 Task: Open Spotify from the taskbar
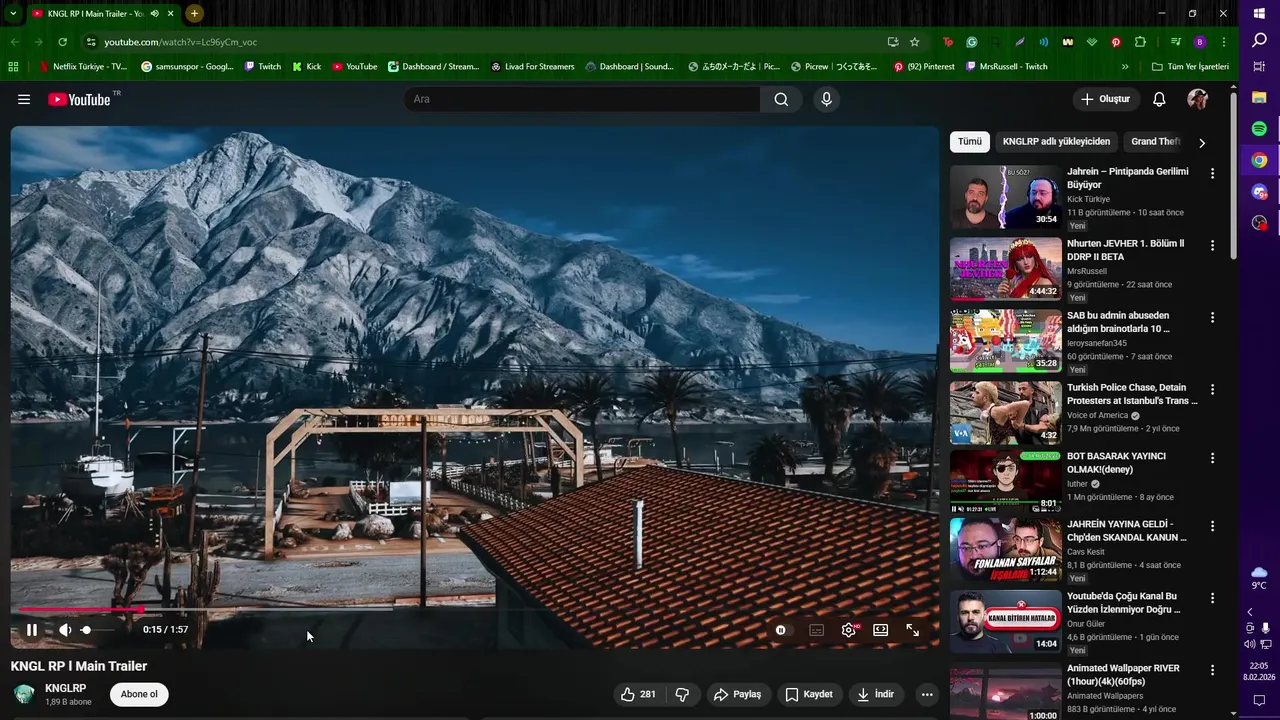(1259, 129)
